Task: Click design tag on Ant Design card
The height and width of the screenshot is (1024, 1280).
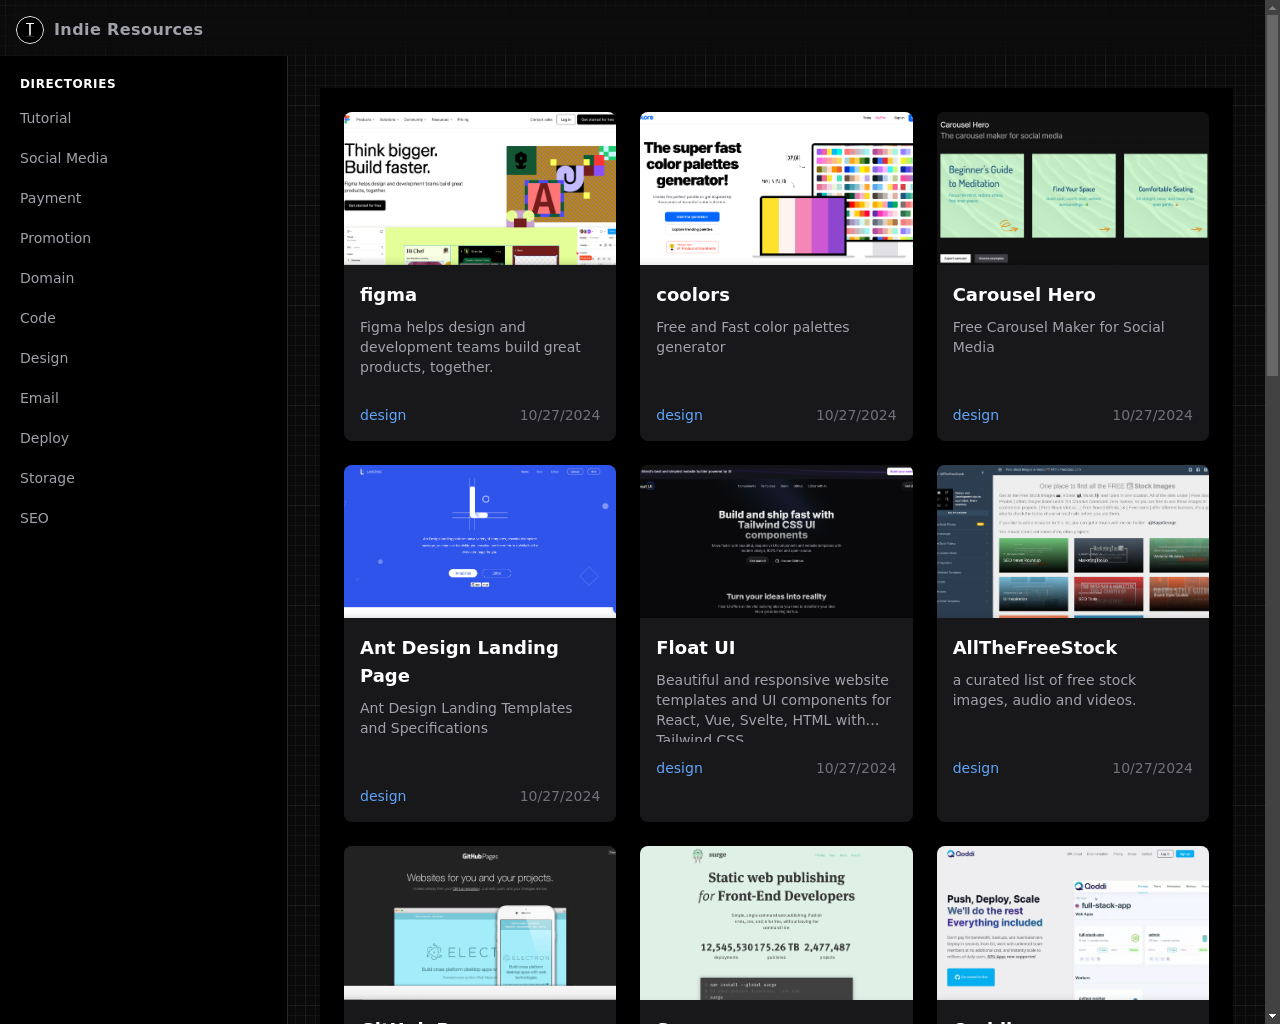Action: coord(383,796)
